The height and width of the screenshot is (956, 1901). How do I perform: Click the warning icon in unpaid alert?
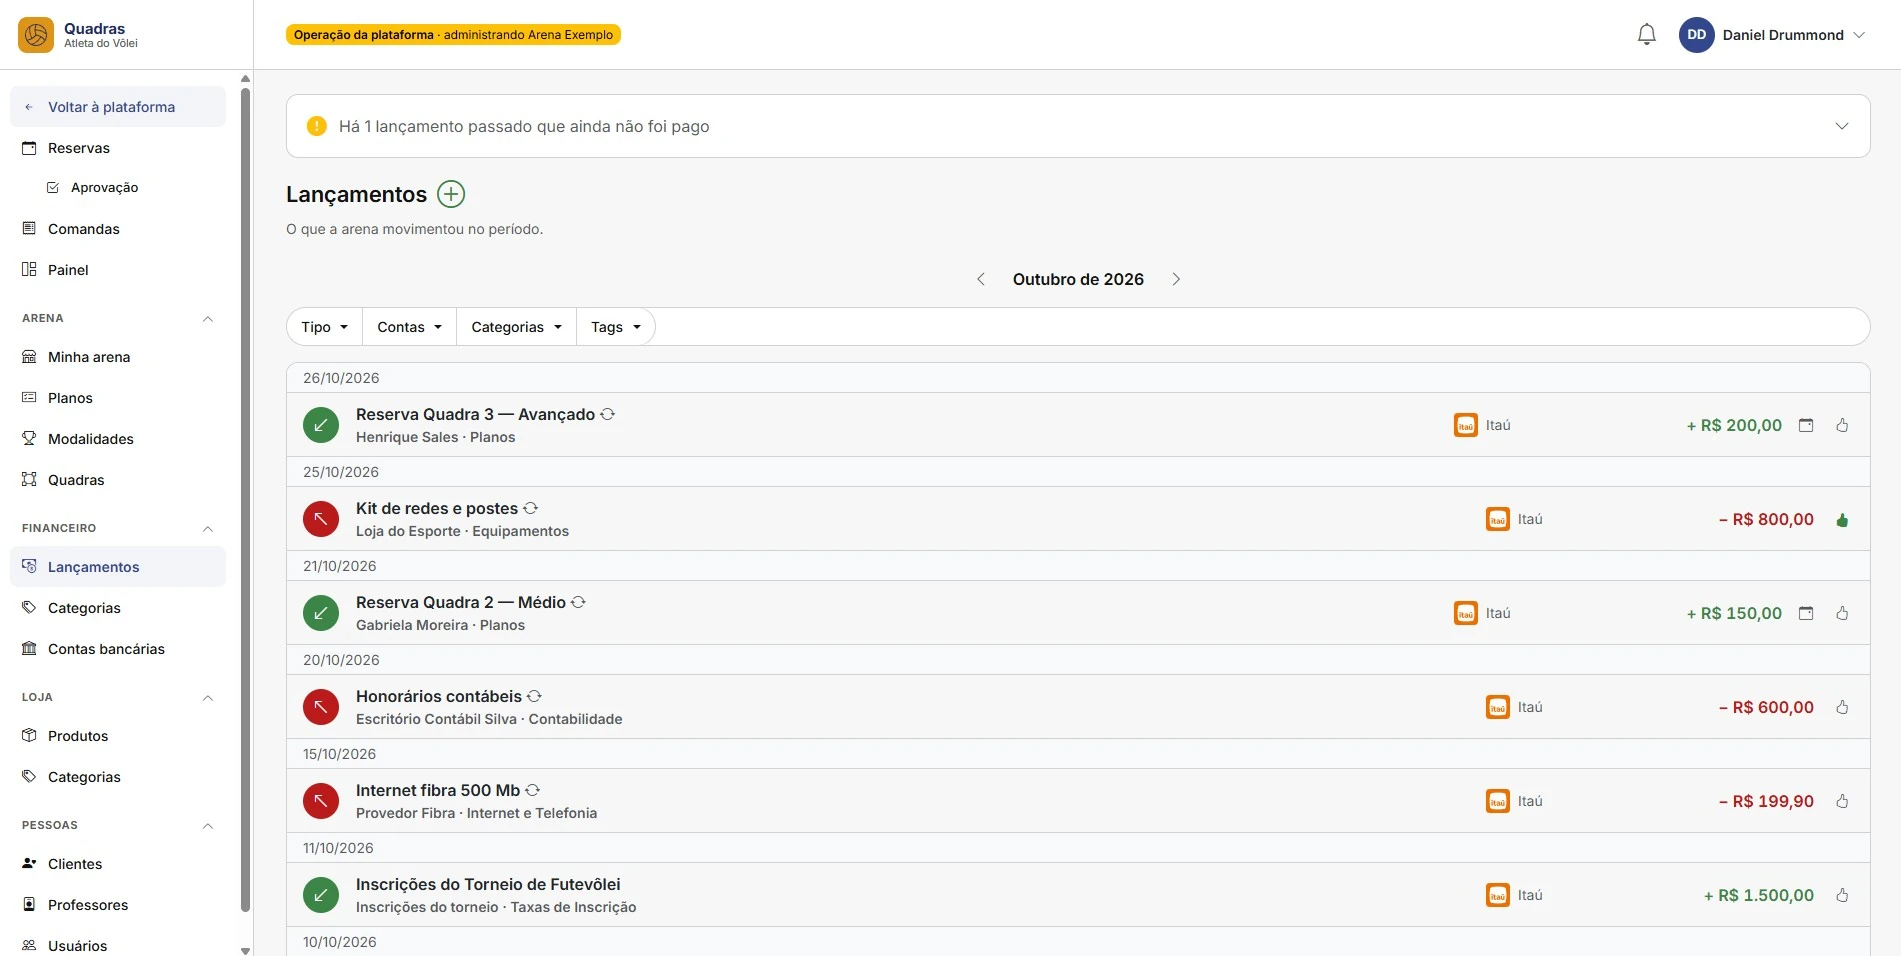tap(316, 126)
